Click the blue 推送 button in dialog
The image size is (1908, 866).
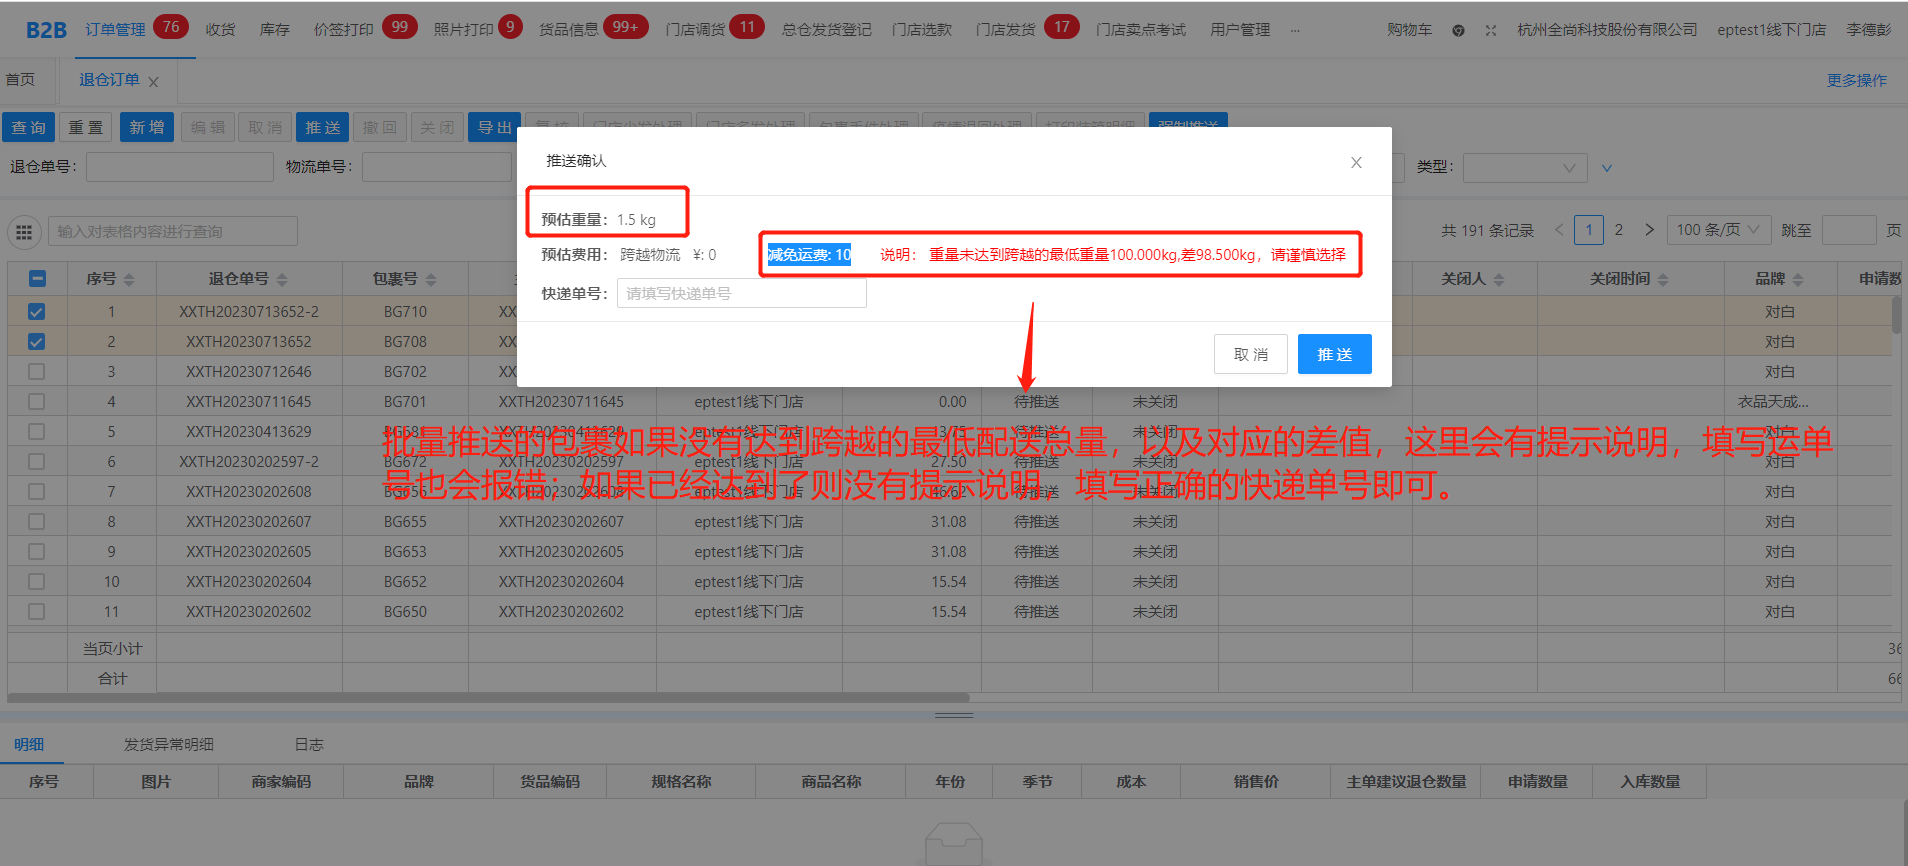click(1334, 354)
